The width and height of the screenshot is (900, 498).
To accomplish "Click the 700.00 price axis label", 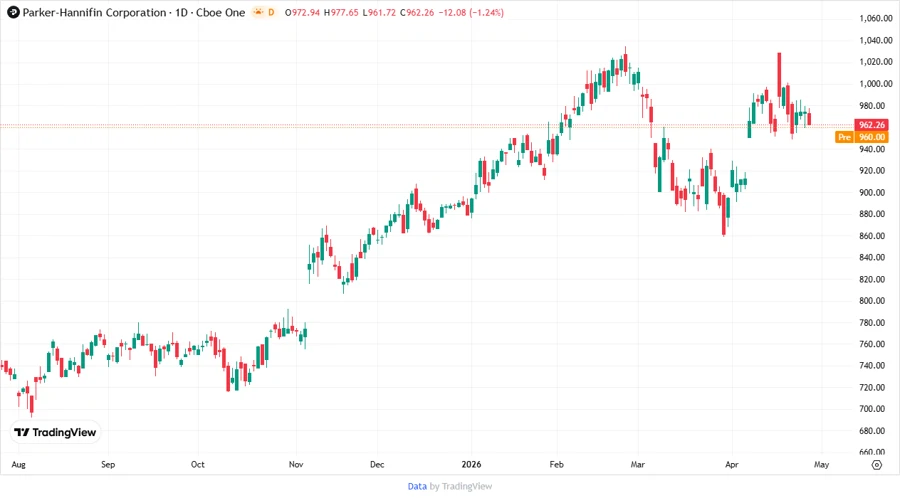I will click(x=872, y=409).
